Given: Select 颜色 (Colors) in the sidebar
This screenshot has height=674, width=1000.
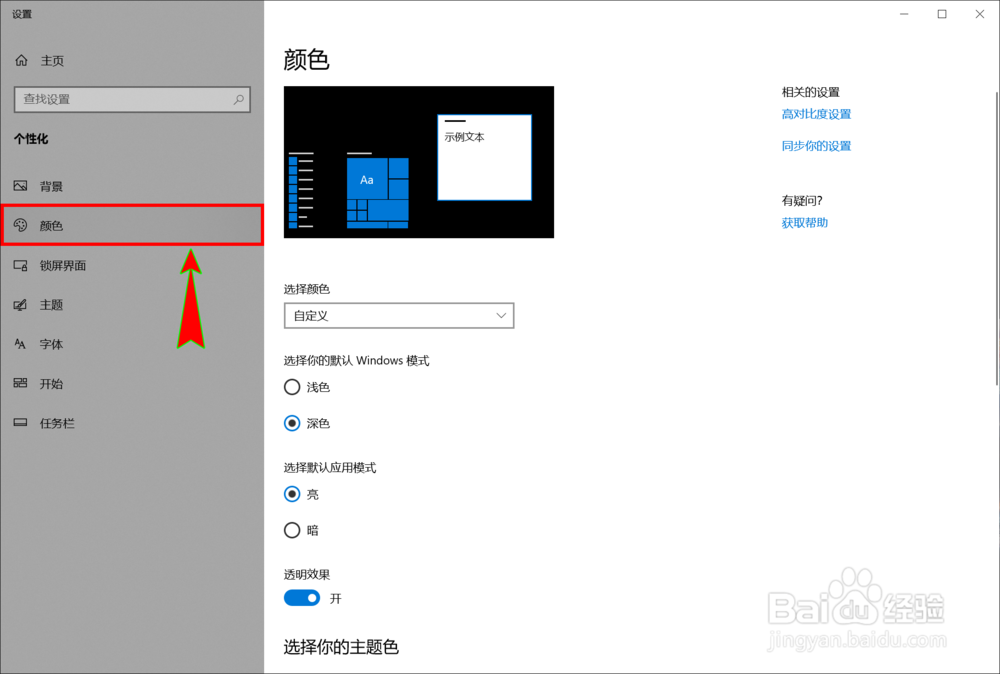Looking at the screenshot, I should coord(53,225).
